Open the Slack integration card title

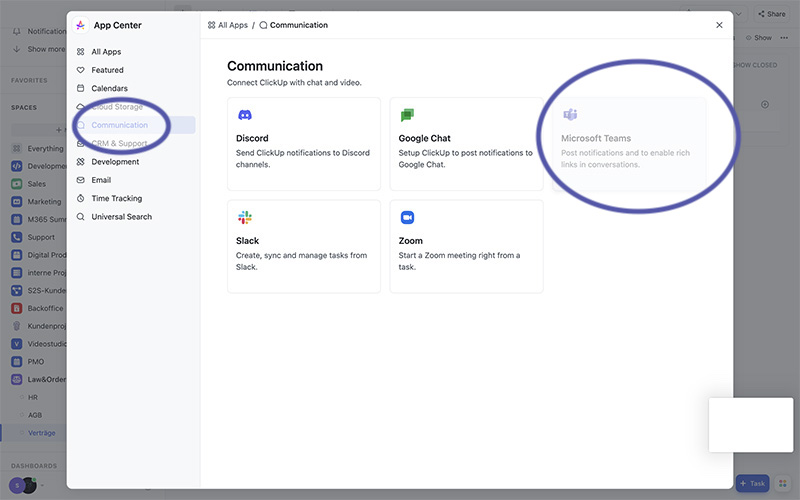[x=247, y=241]
